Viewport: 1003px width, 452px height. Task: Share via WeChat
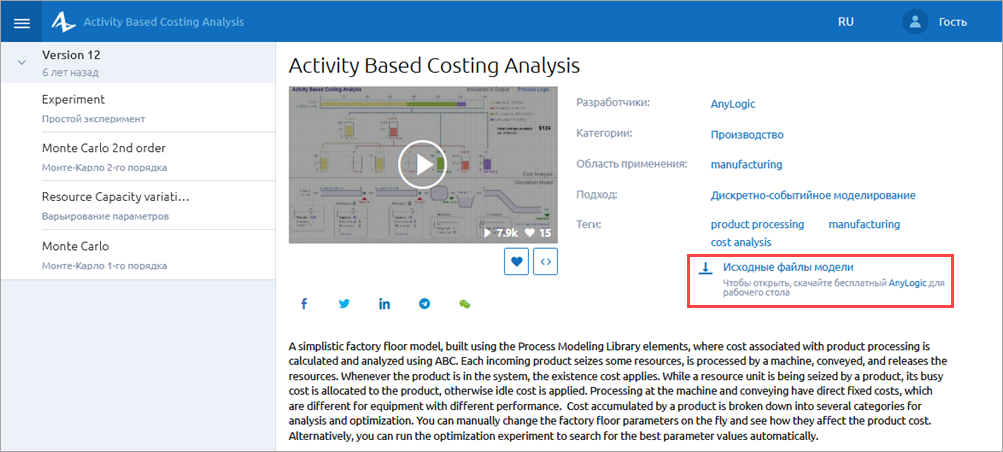(465, 304)
